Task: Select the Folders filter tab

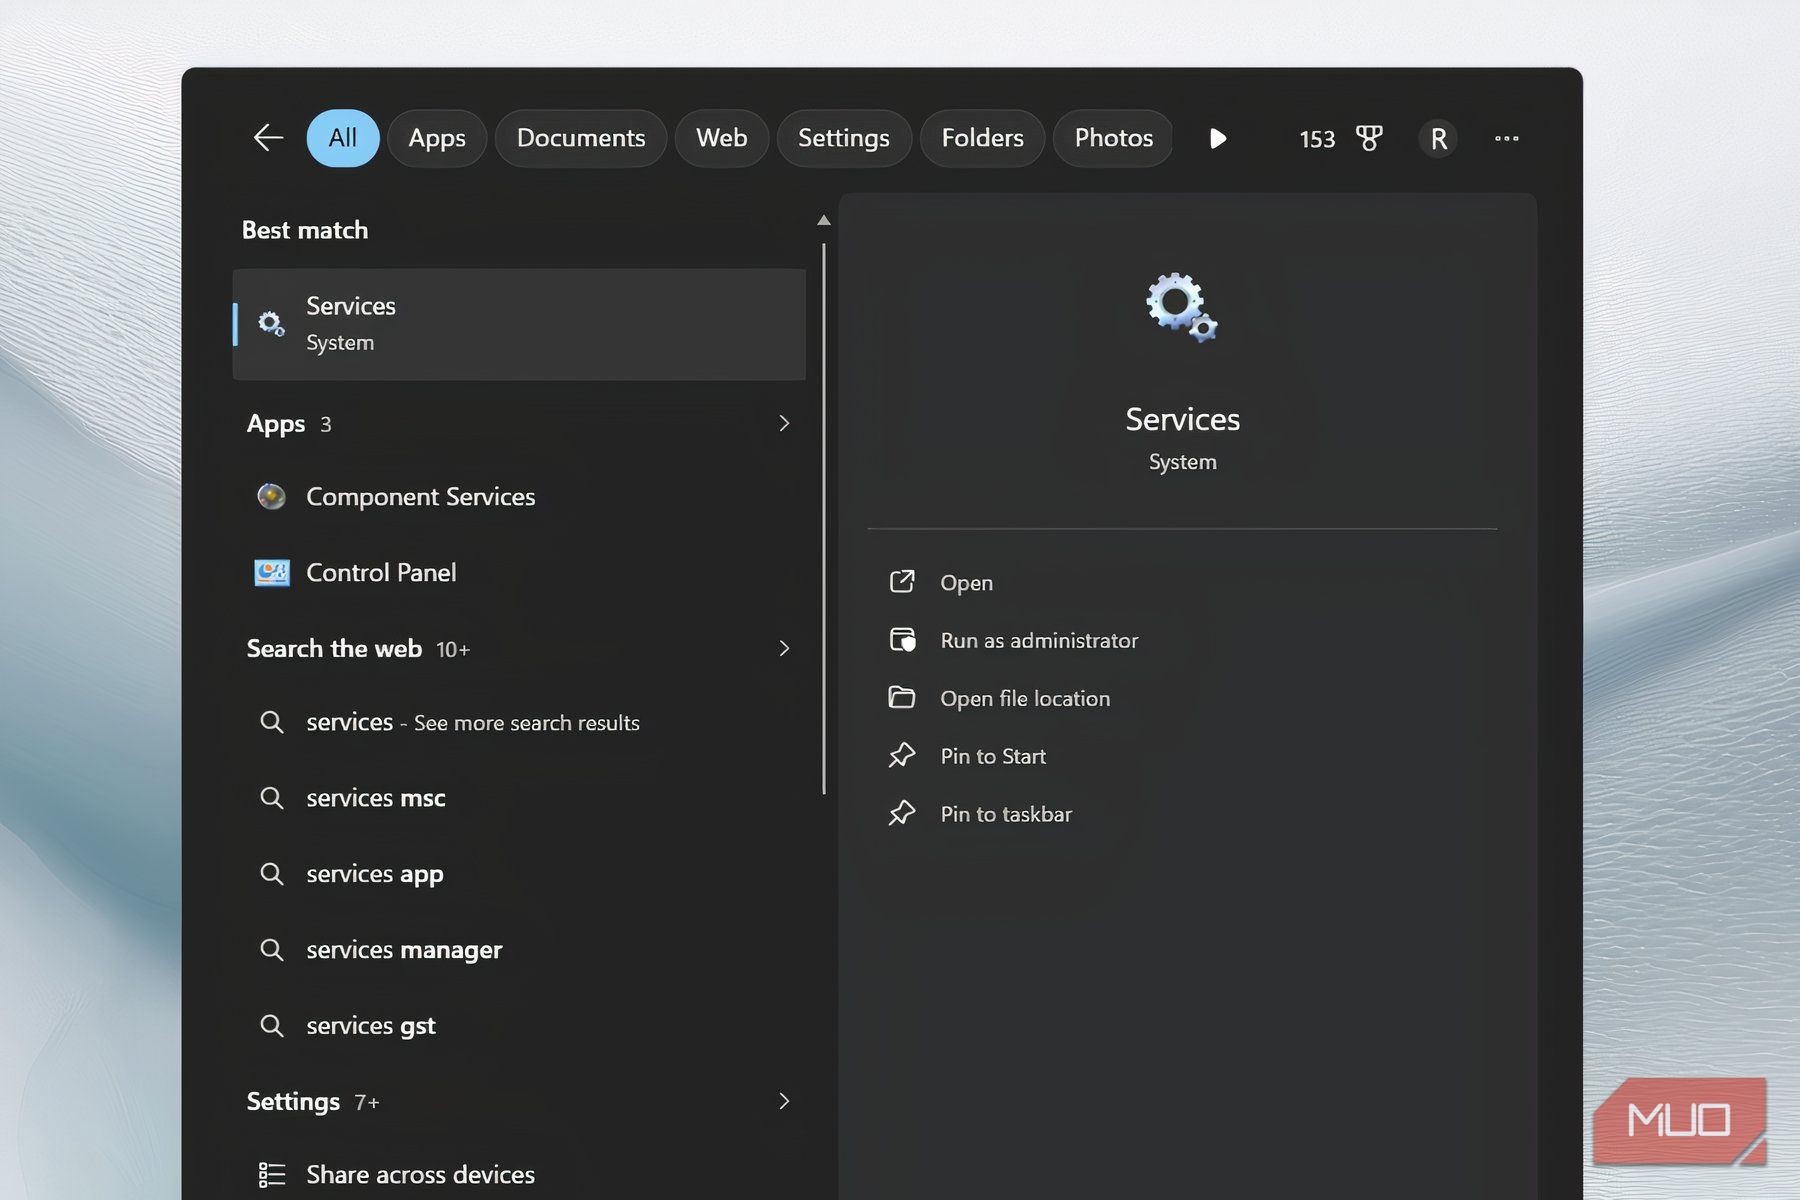Action: click(x=982, y=138)
